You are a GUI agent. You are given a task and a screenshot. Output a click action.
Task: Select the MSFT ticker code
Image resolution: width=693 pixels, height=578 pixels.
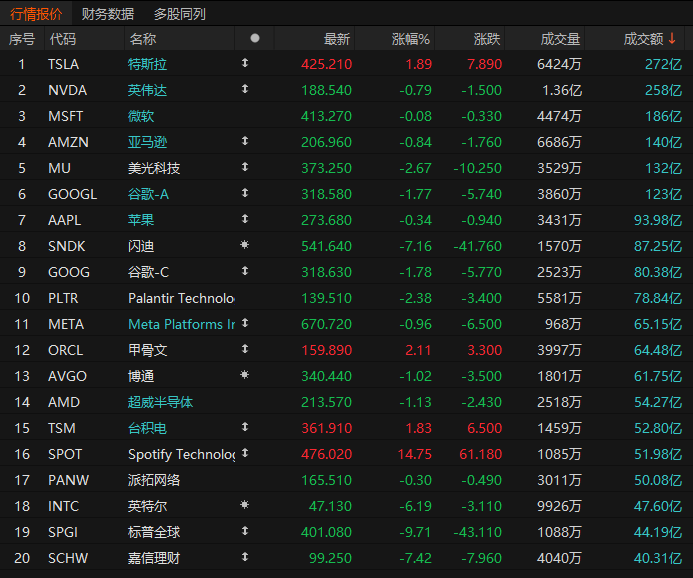[x=65, y=116]
